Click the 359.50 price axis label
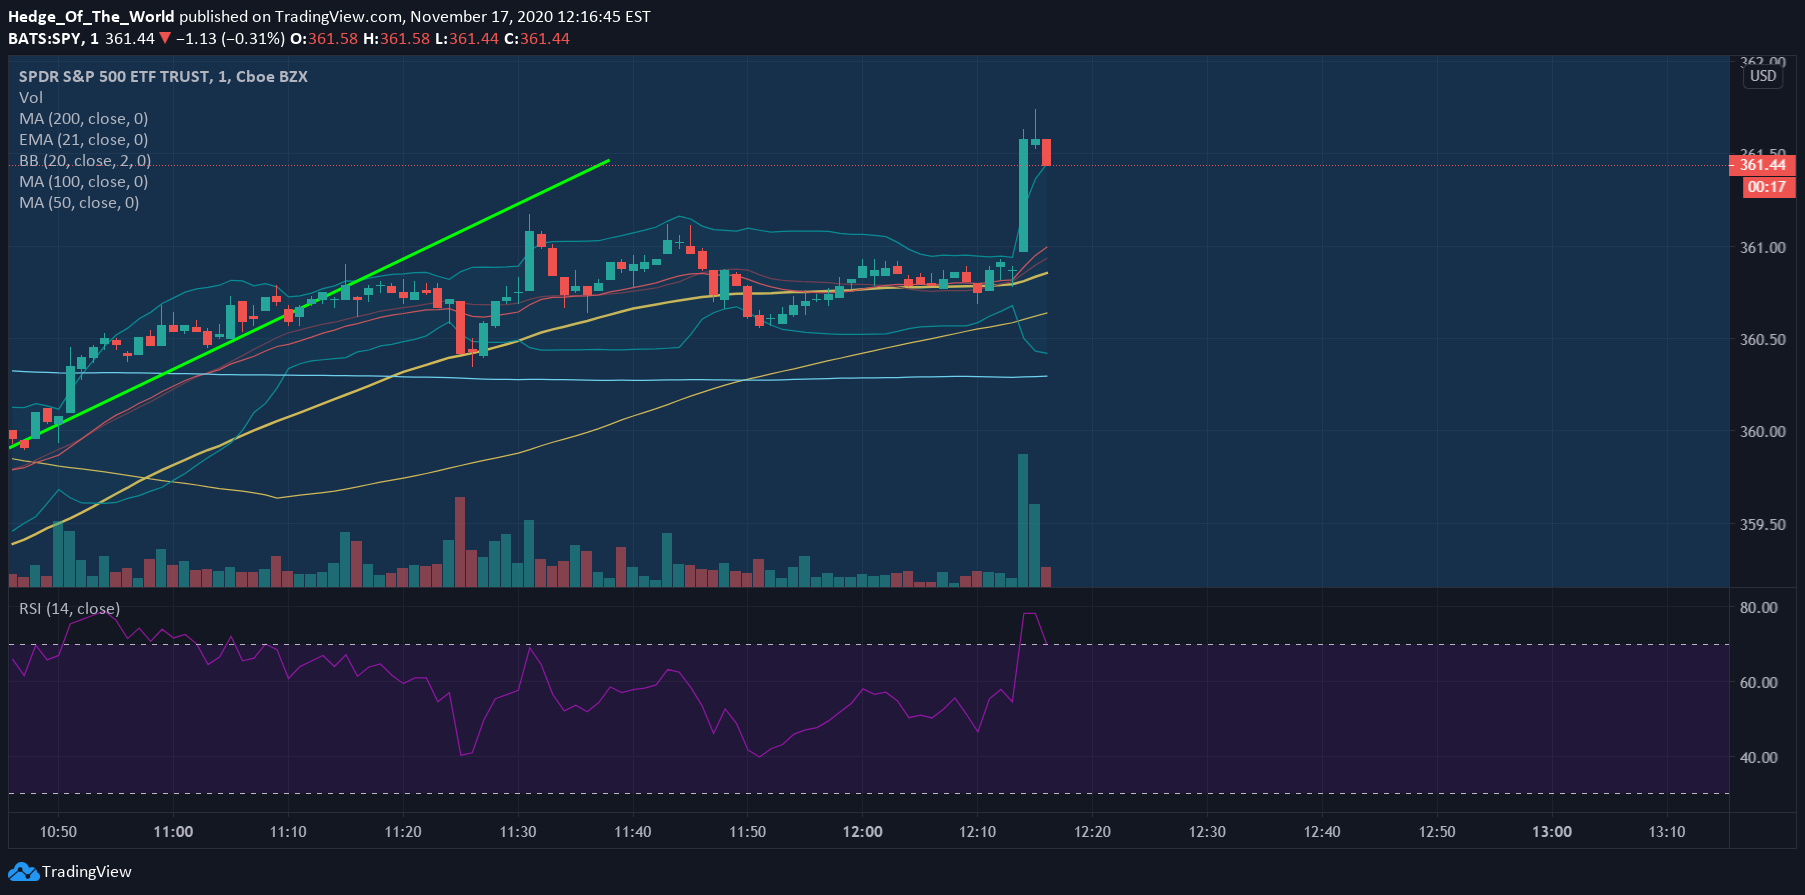Image resolution: width=1805 pixels, height=895 pixels. coord(1762,525)
